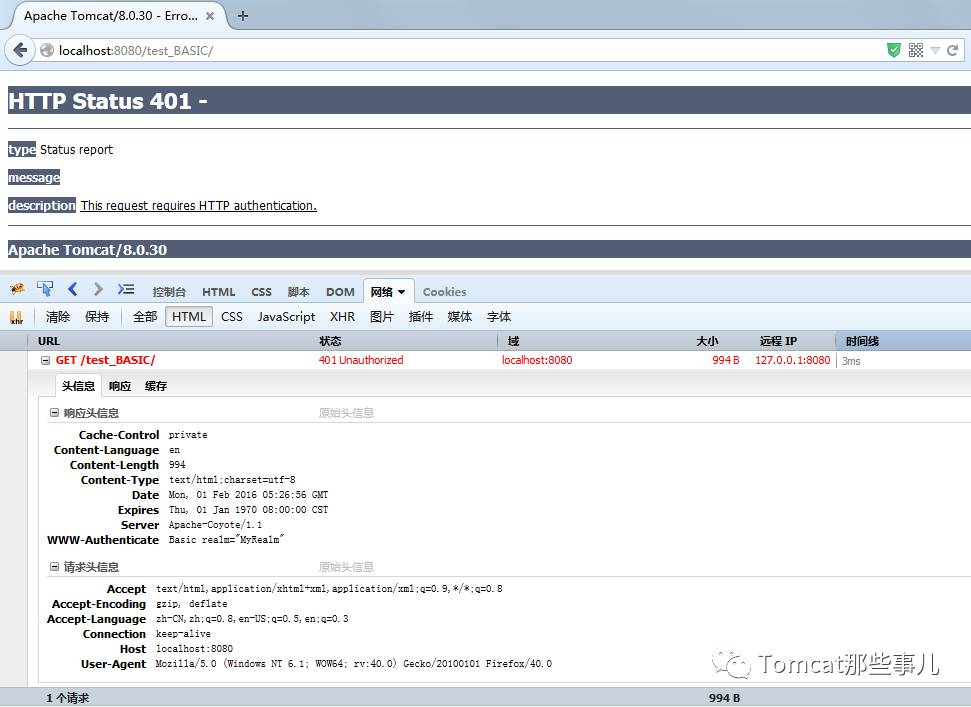The height and width of the screenshot is (707, 971).
Task: Open the 网络 panel dropdown arrow
Action: coord(402,292)
